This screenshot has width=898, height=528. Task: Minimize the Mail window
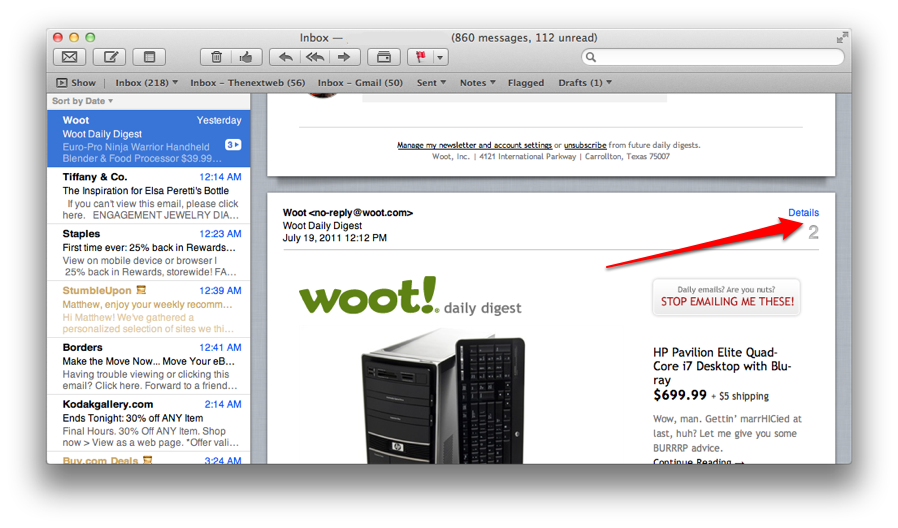[74, 37]
